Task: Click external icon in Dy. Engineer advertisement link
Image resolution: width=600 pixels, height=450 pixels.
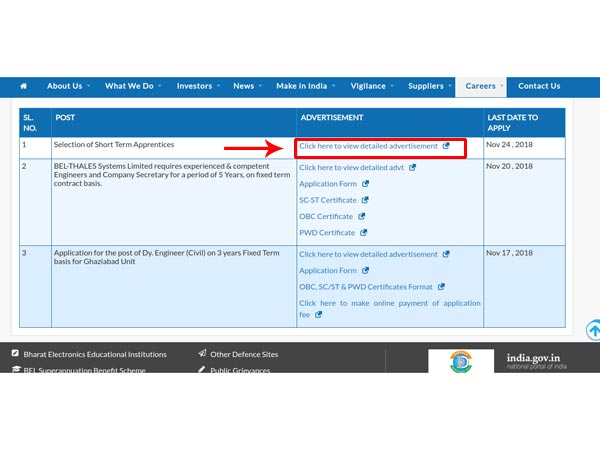Action: pyautogui.click(x=446, y=254)
